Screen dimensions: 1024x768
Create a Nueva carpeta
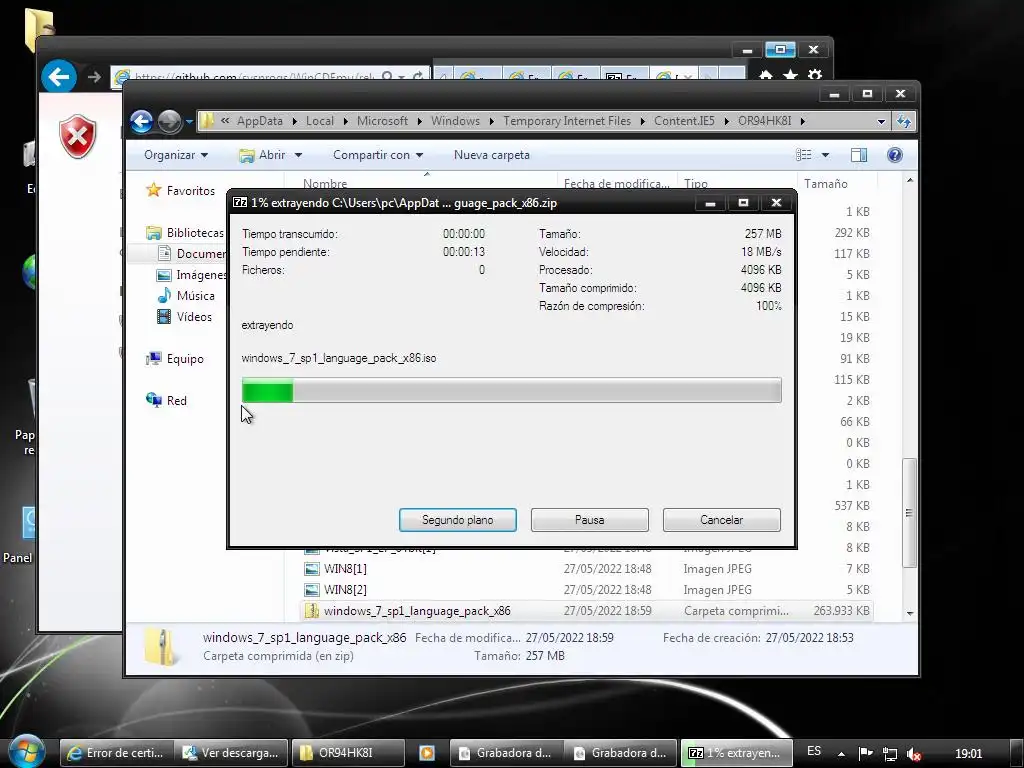point(492,155)
